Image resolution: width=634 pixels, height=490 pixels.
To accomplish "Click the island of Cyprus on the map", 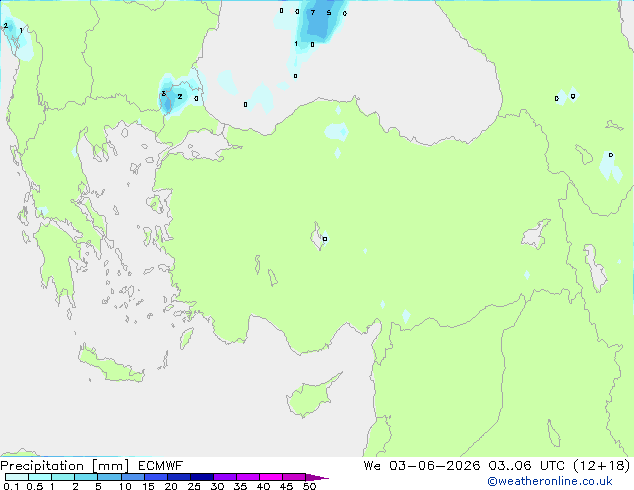I will pos(309,397).
